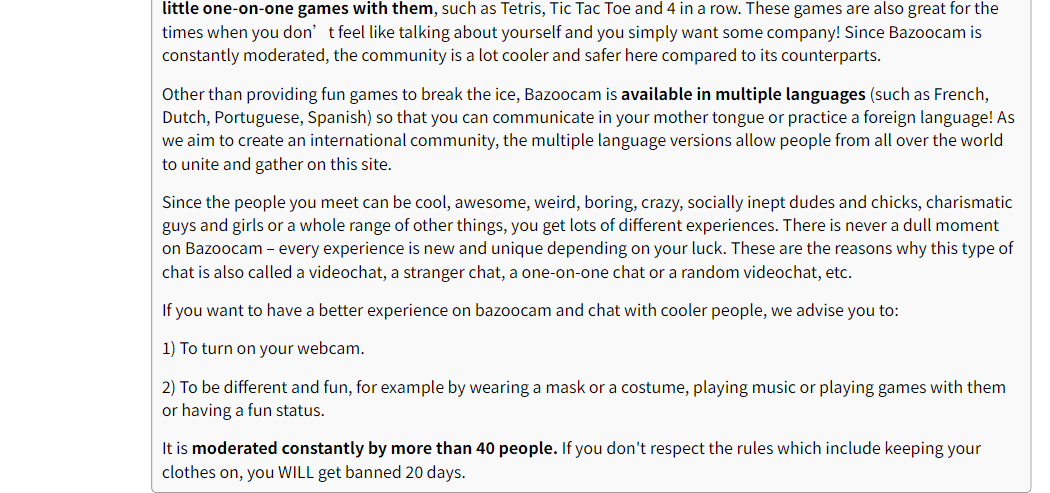Click the bold "moderated constantly by more than 40 people" text
This screenshot has width=1050, height=493.
[375, 448]
